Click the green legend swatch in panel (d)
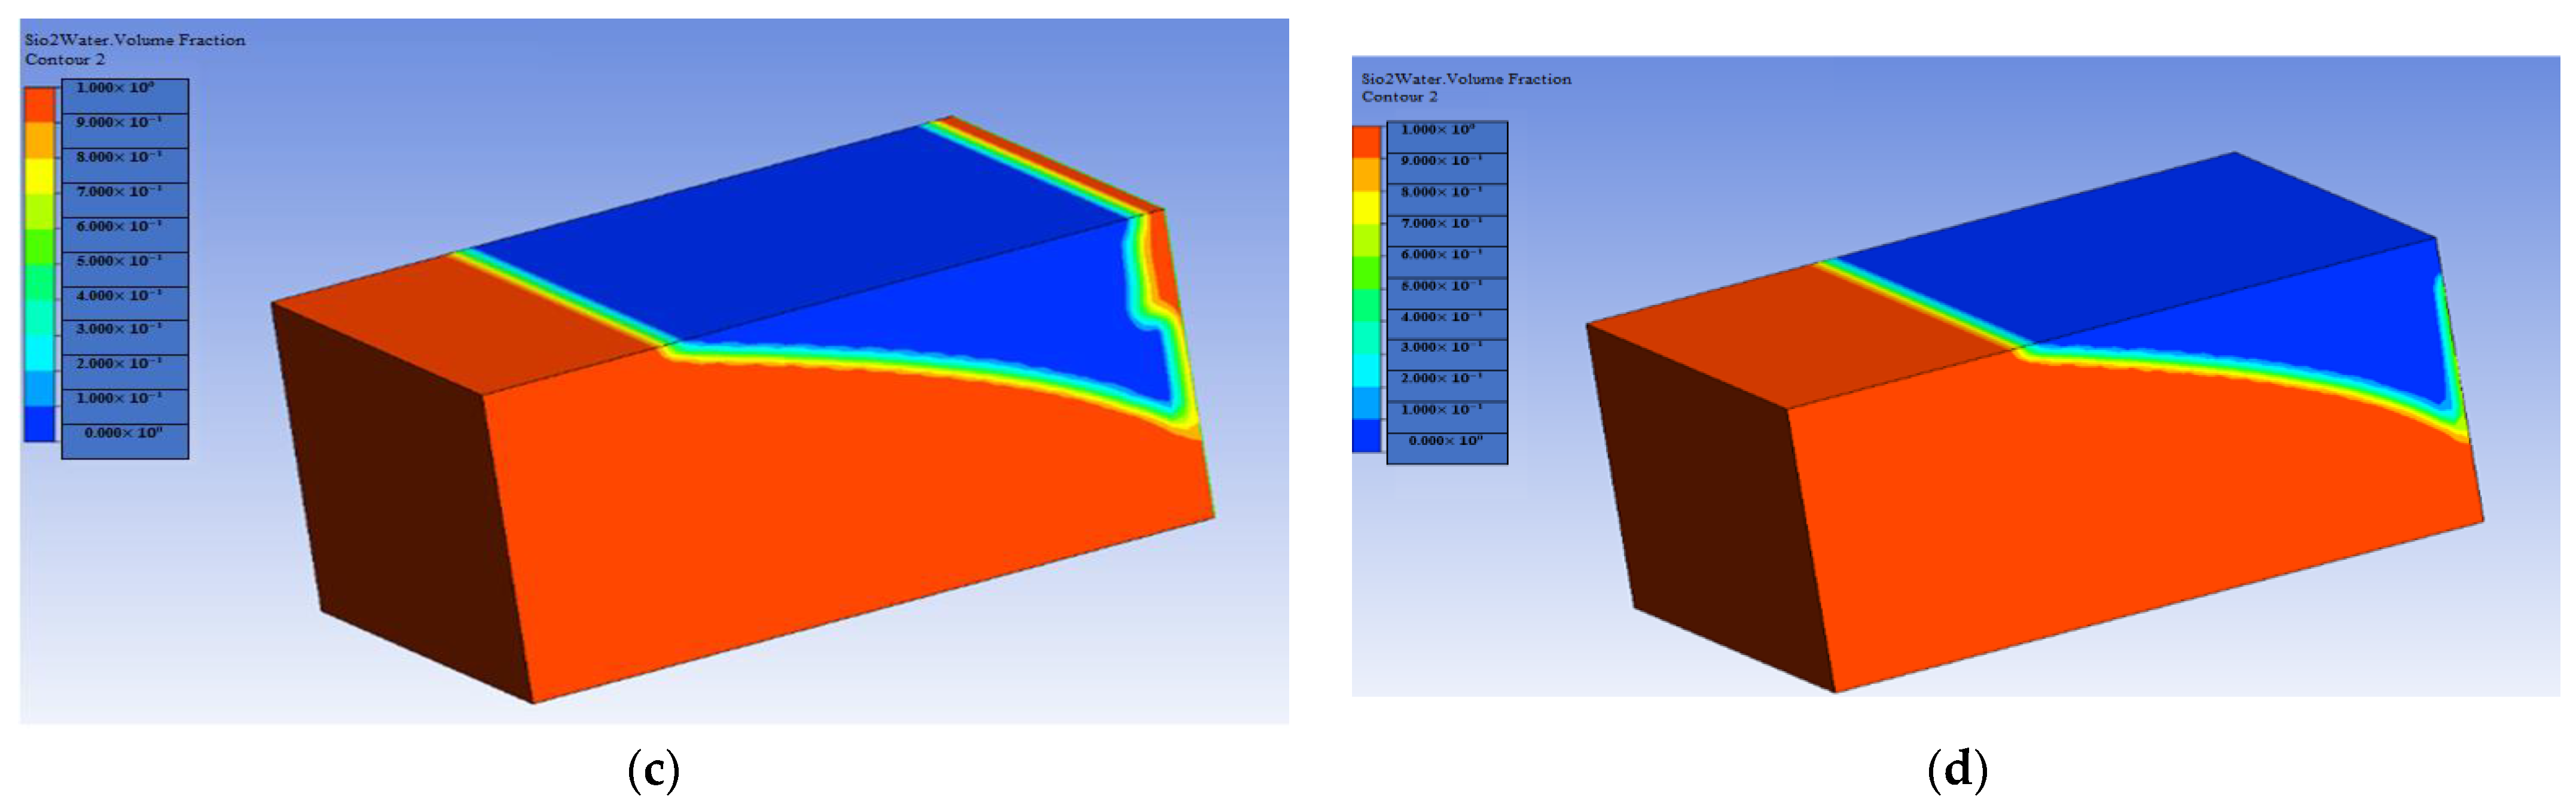The image size is (2576, 808). [x=1367, y=274]
